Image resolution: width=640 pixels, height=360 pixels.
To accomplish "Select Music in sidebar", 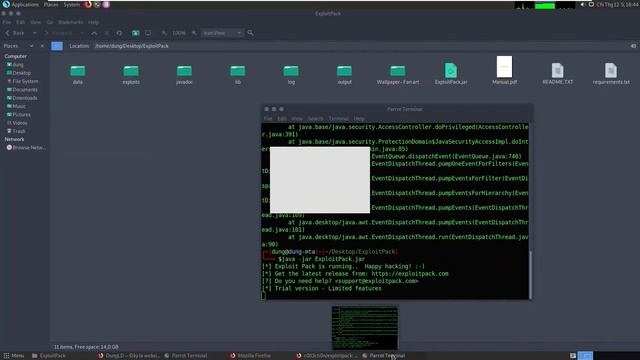I will pyautogui.click(x=16, y=106).
